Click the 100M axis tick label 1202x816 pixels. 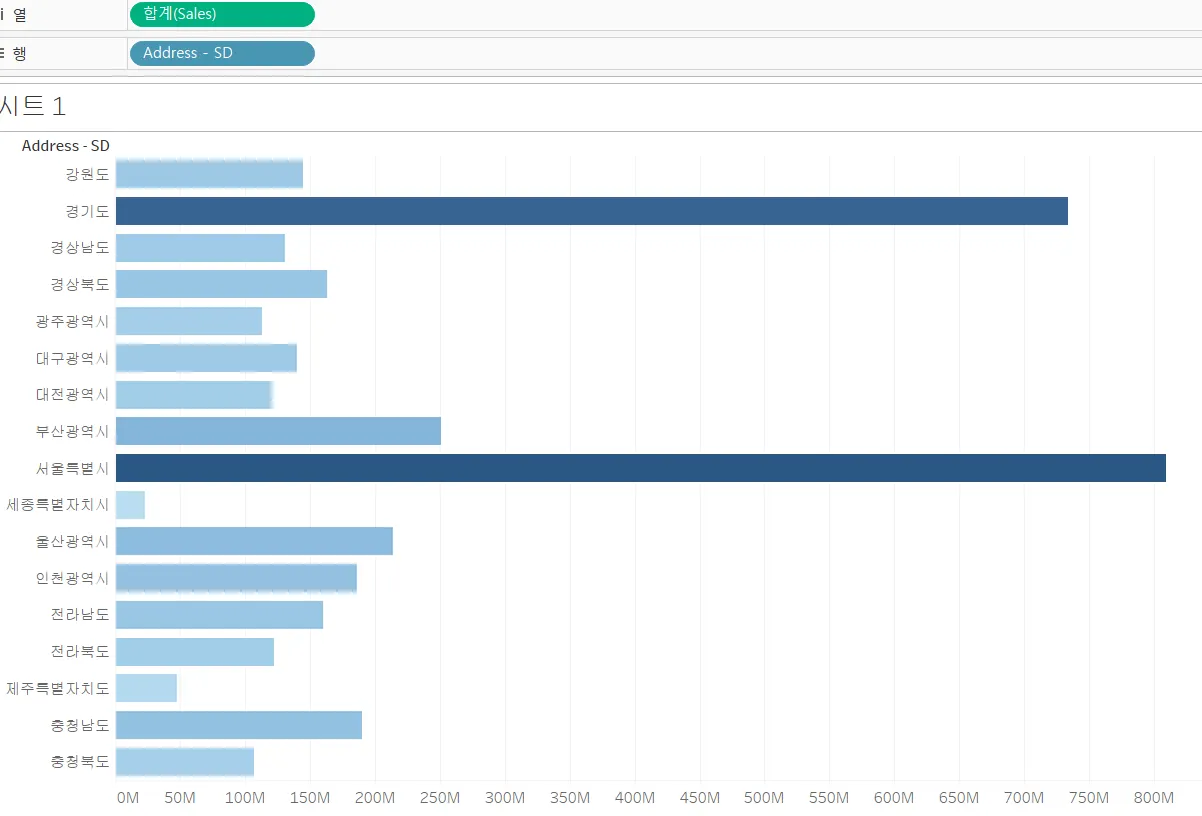245,798
